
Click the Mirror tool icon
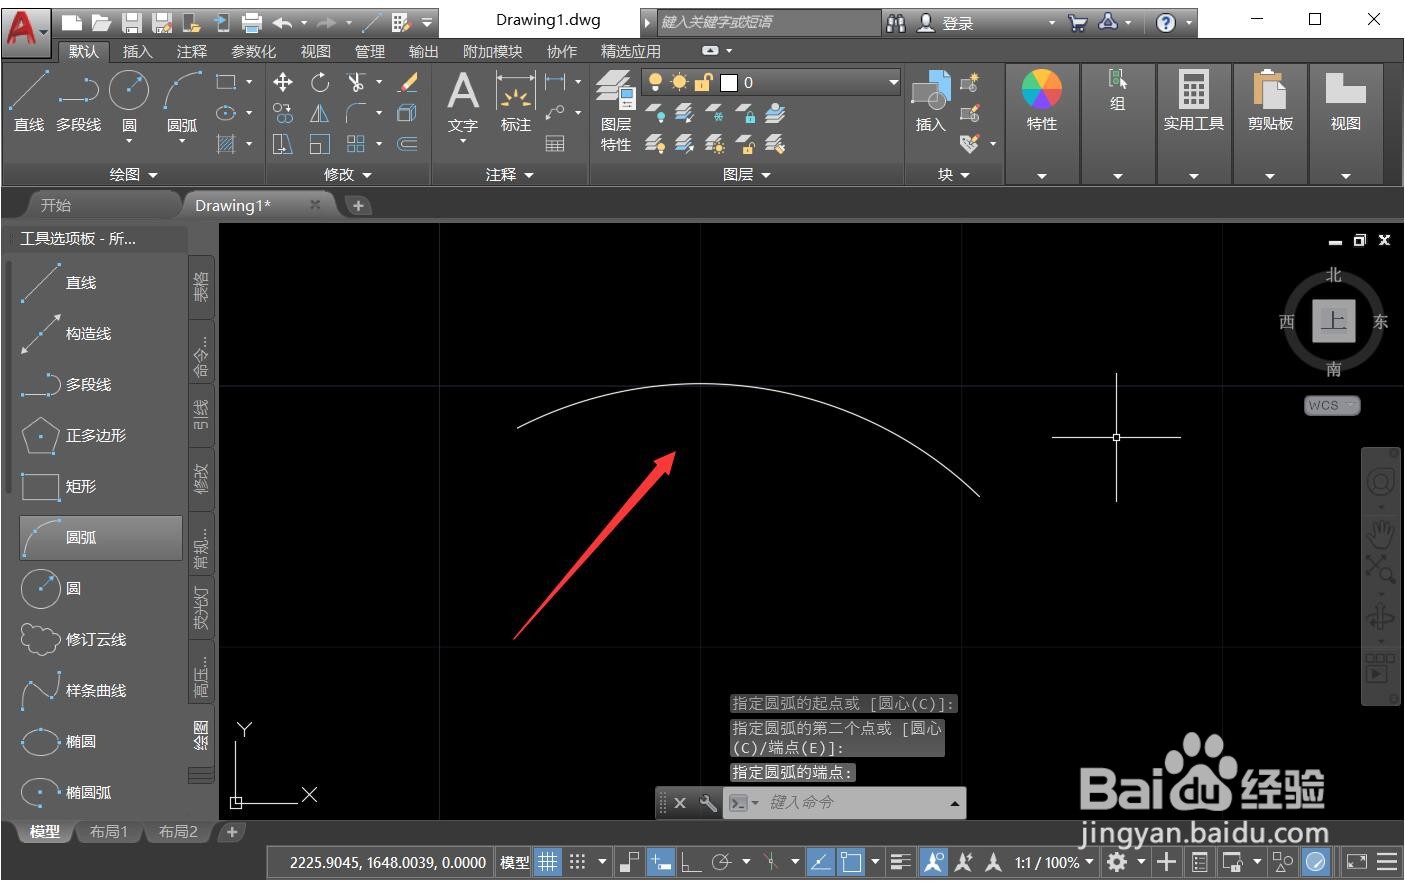pos(320,113)
